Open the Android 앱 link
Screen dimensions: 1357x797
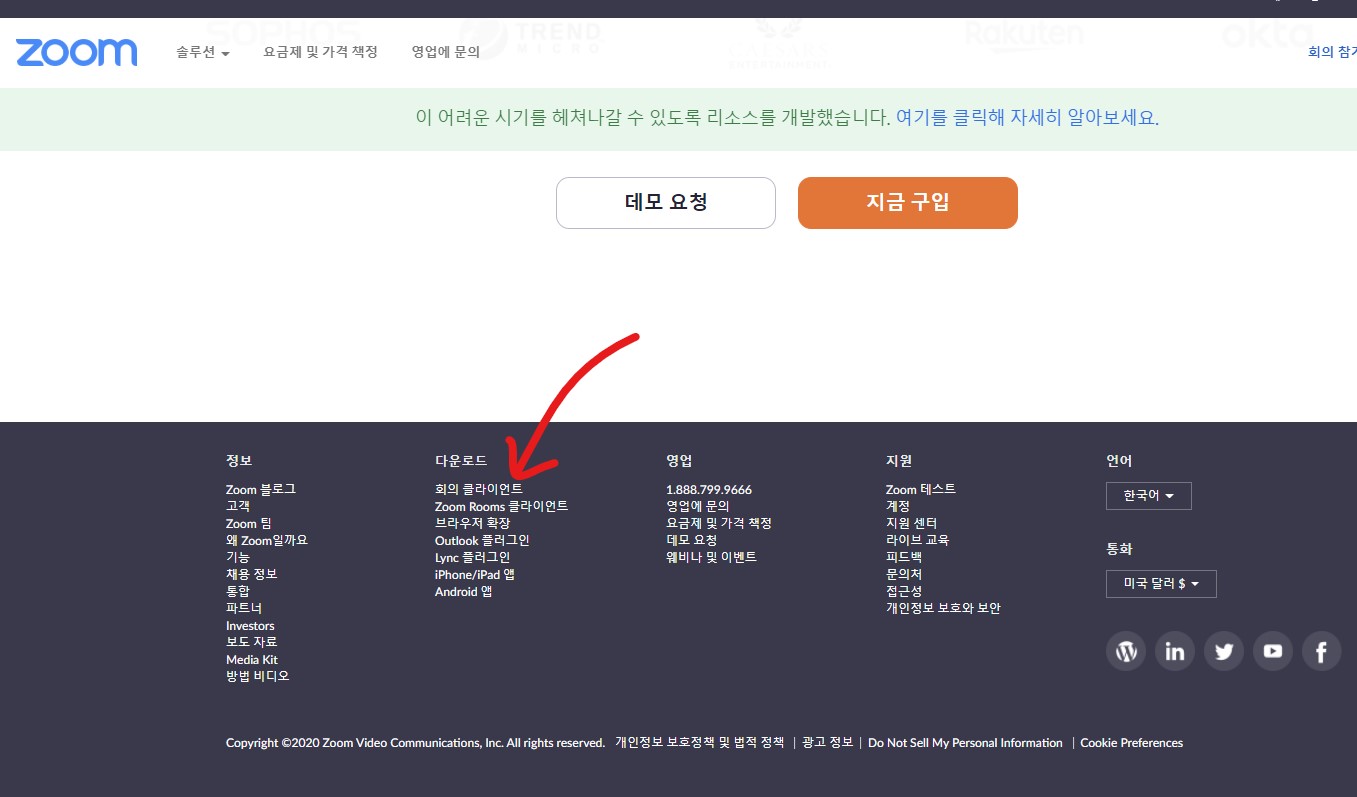coord(463,591)
